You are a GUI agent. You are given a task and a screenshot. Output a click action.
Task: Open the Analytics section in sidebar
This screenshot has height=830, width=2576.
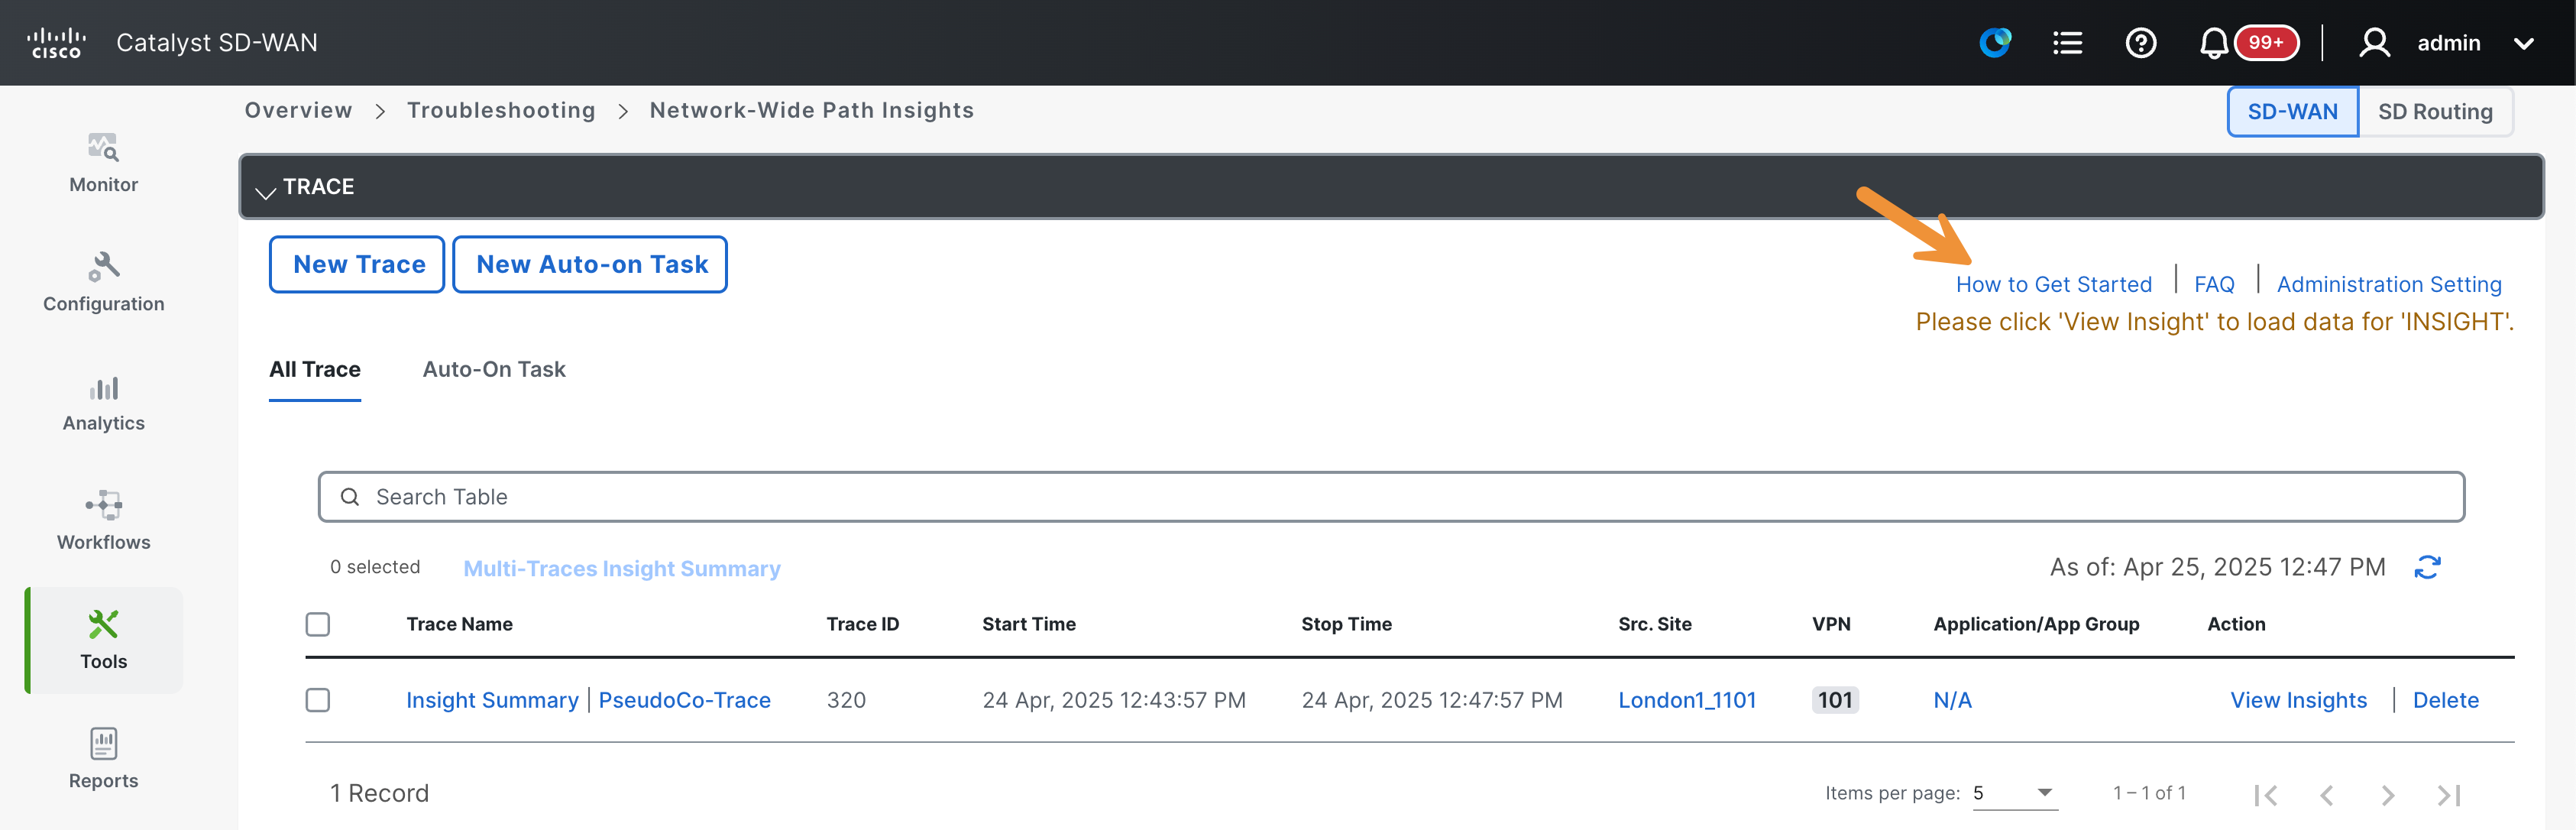(x=104, y=402)
